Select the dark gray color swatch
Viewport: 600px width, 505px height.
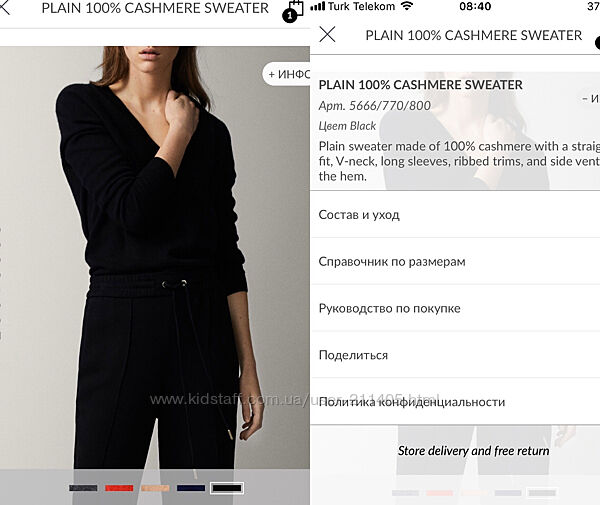[83, 488]
